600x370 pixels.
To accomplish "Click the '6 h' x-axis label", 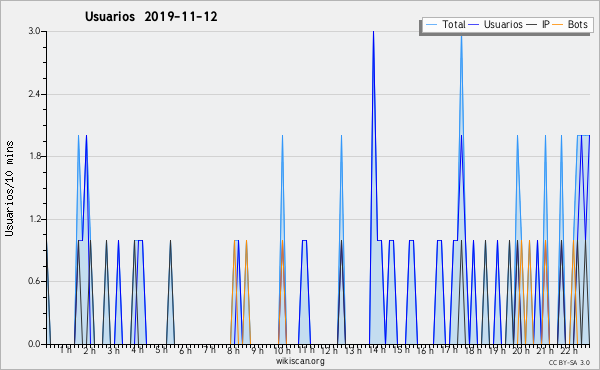I will pos(186,350).
